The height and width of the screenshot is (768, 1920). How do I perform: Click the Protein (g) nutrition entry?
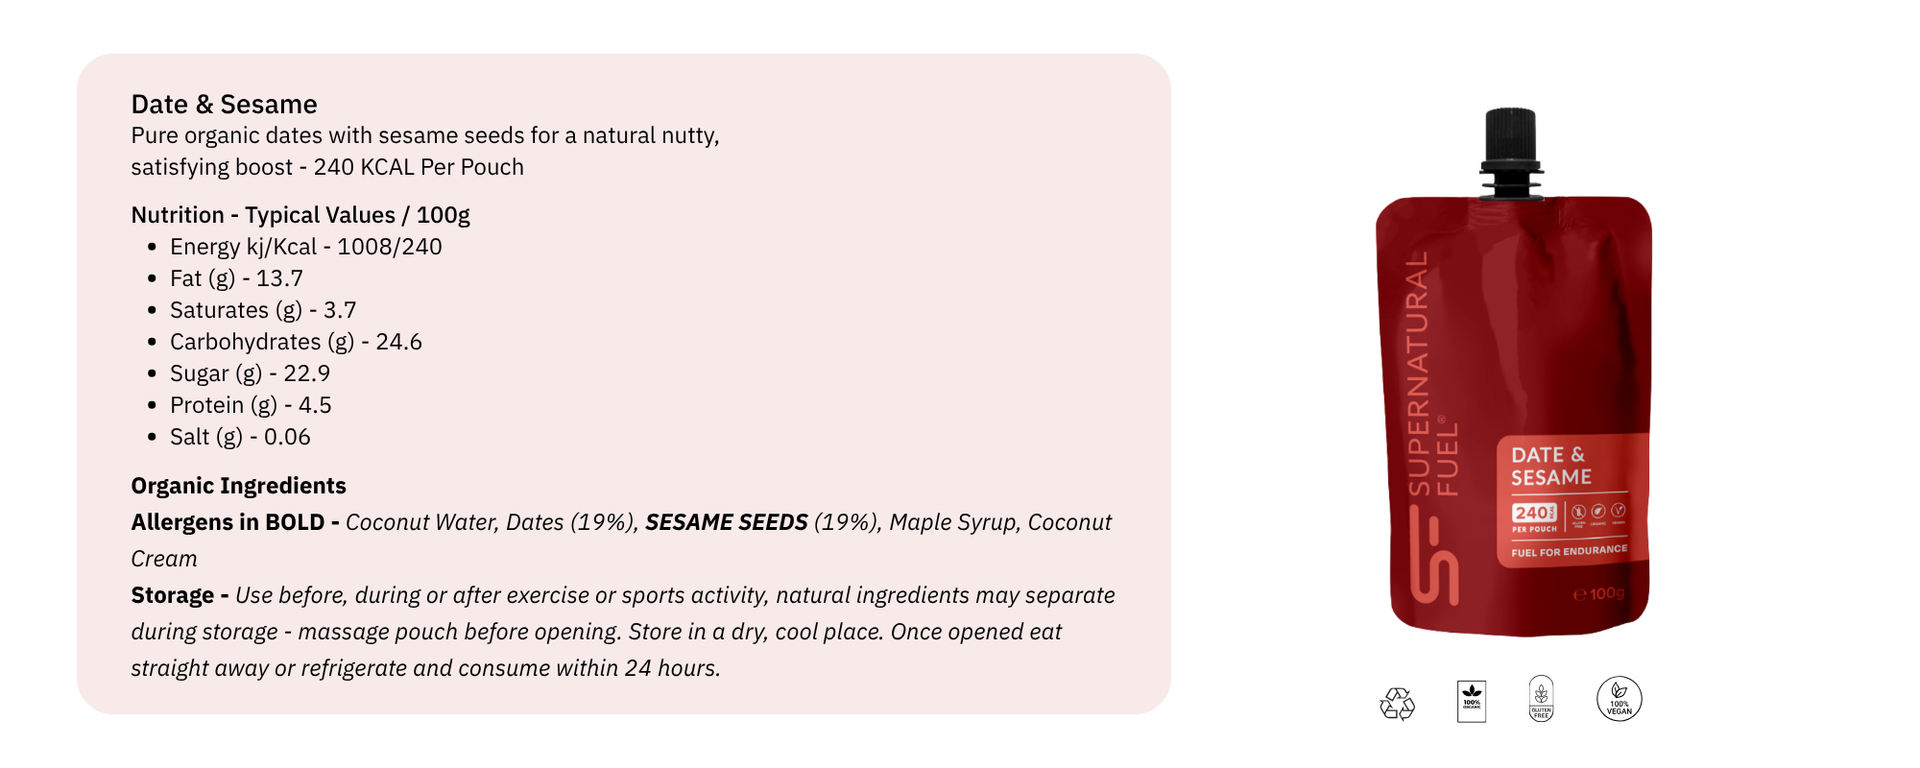[x=250, y=405]
